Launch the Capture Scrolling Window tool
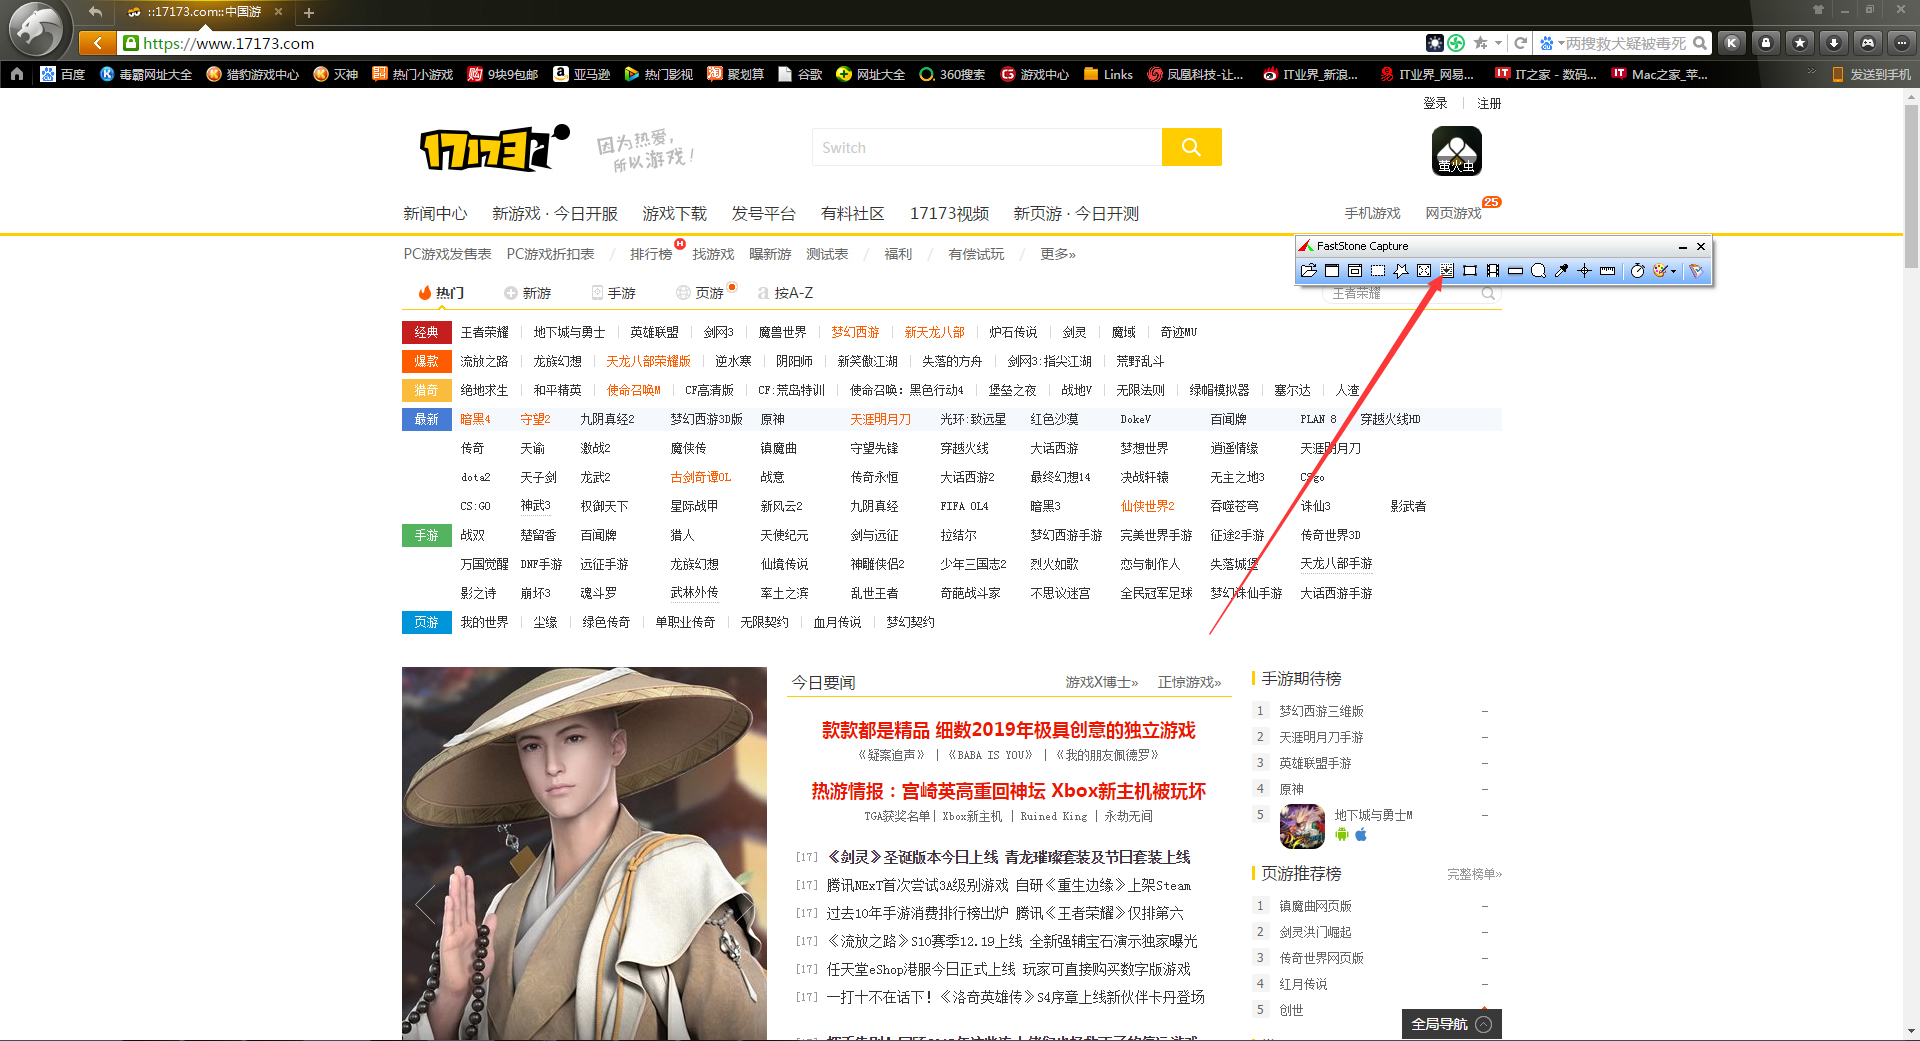This screenshot has height=1041, width=1920. pos(1447,270)
